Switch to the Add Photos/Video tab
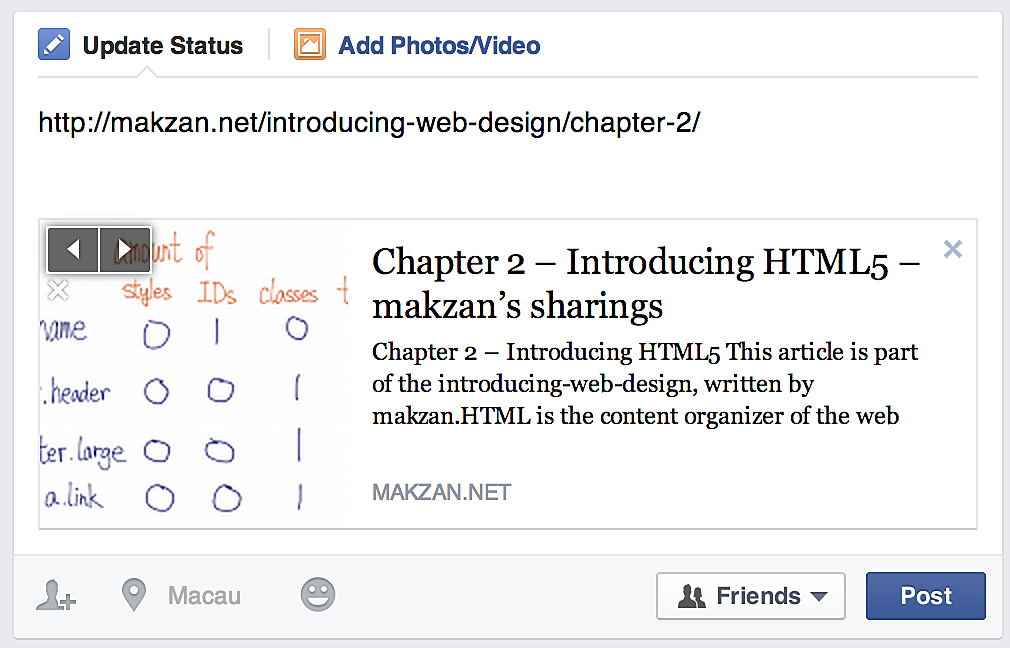Viewport: 1010px width, 648px height. click(x=439, y=46)
